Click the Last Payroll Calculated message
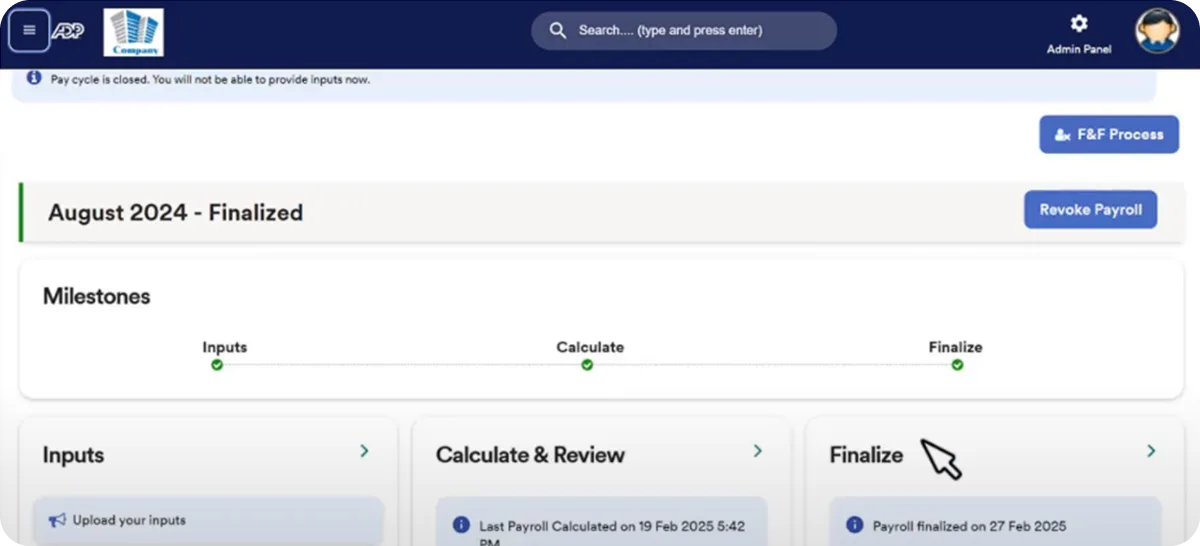 [x=612, y=533]
